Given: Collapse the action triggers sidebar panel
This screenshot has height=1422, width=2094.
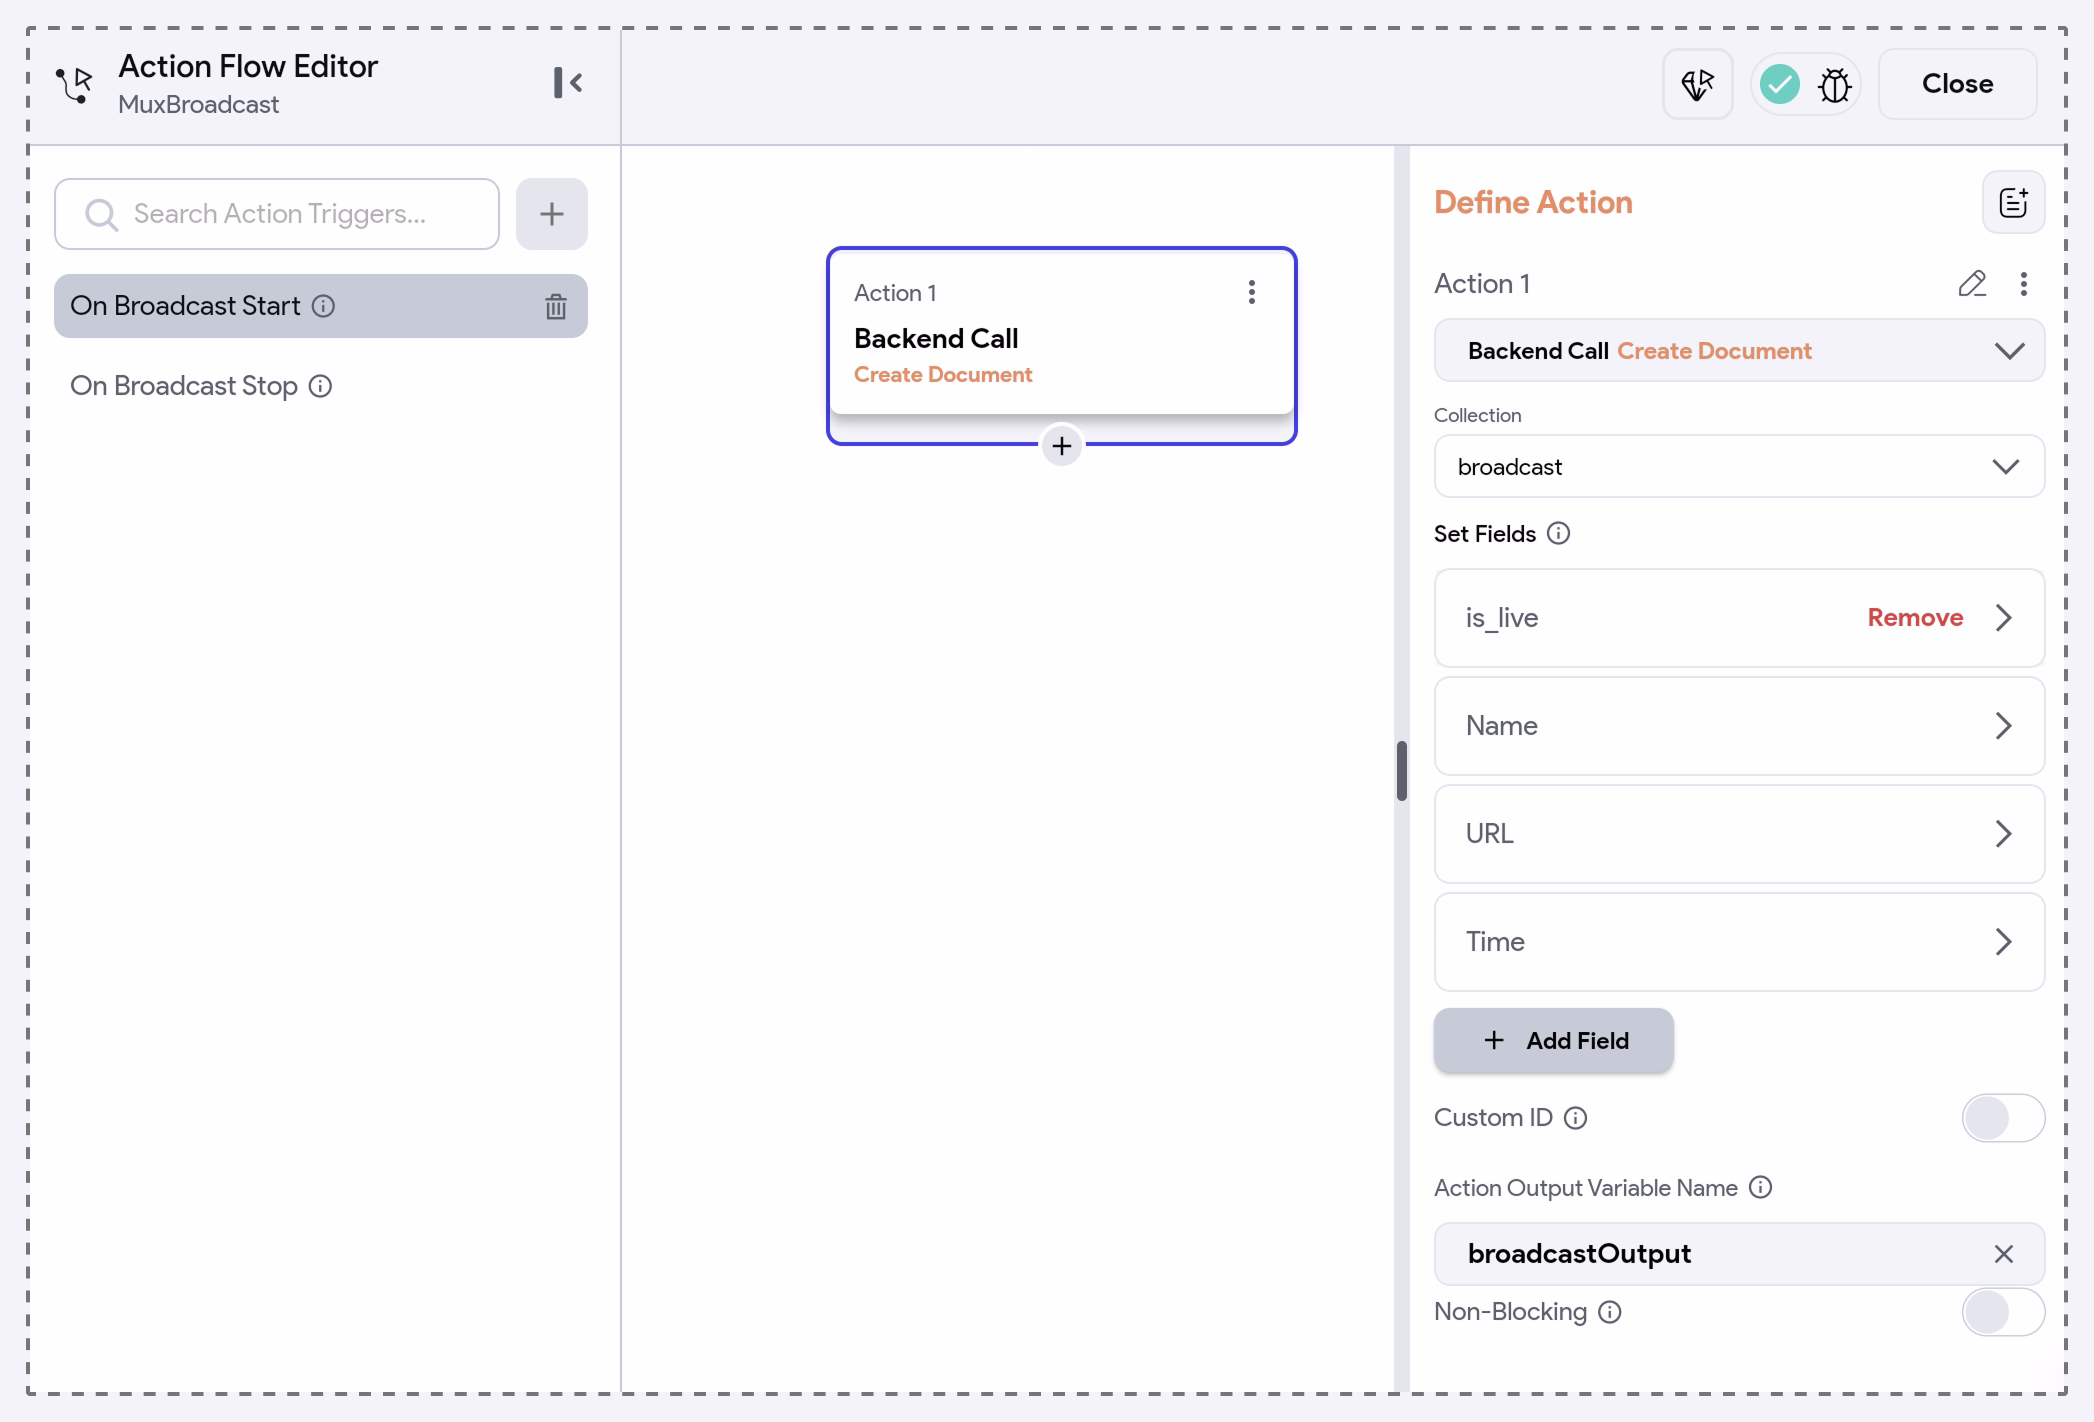Looking at the screenshot, I should click(568, 83).
